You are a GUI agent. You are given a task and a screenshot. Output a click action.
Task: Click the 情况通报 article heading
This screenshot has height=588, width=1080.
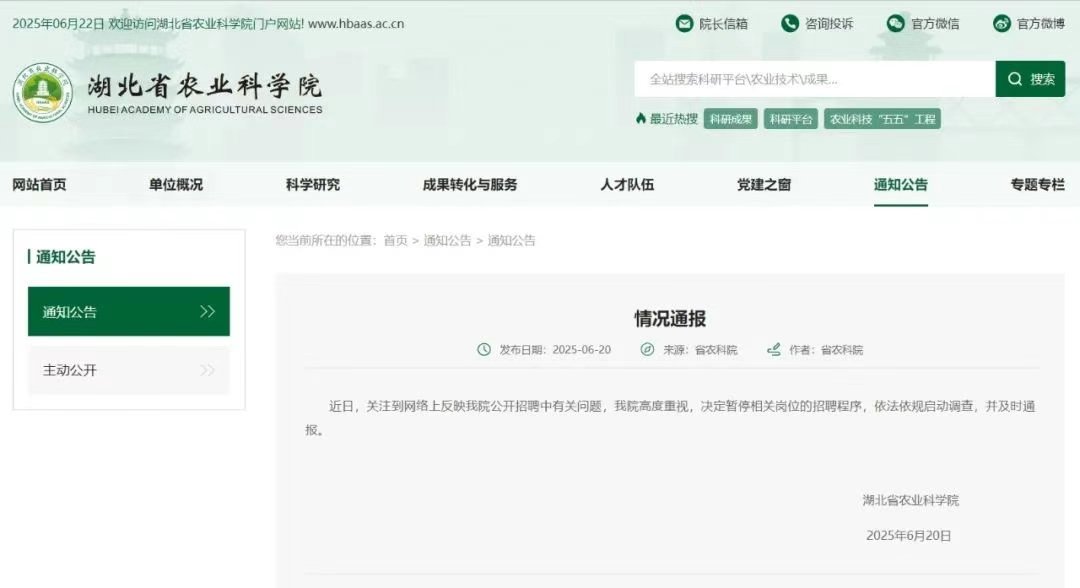[x=670, y=318]
